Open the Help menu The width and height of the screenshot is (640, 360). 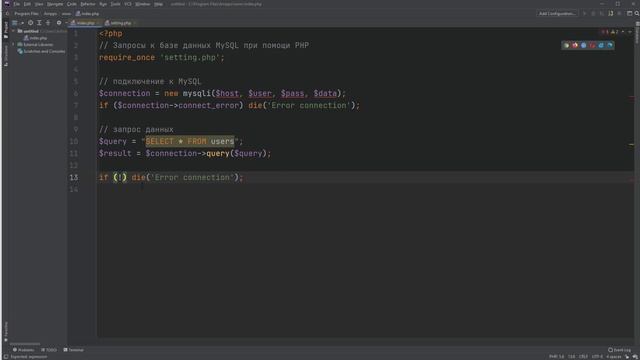point(158,4)
